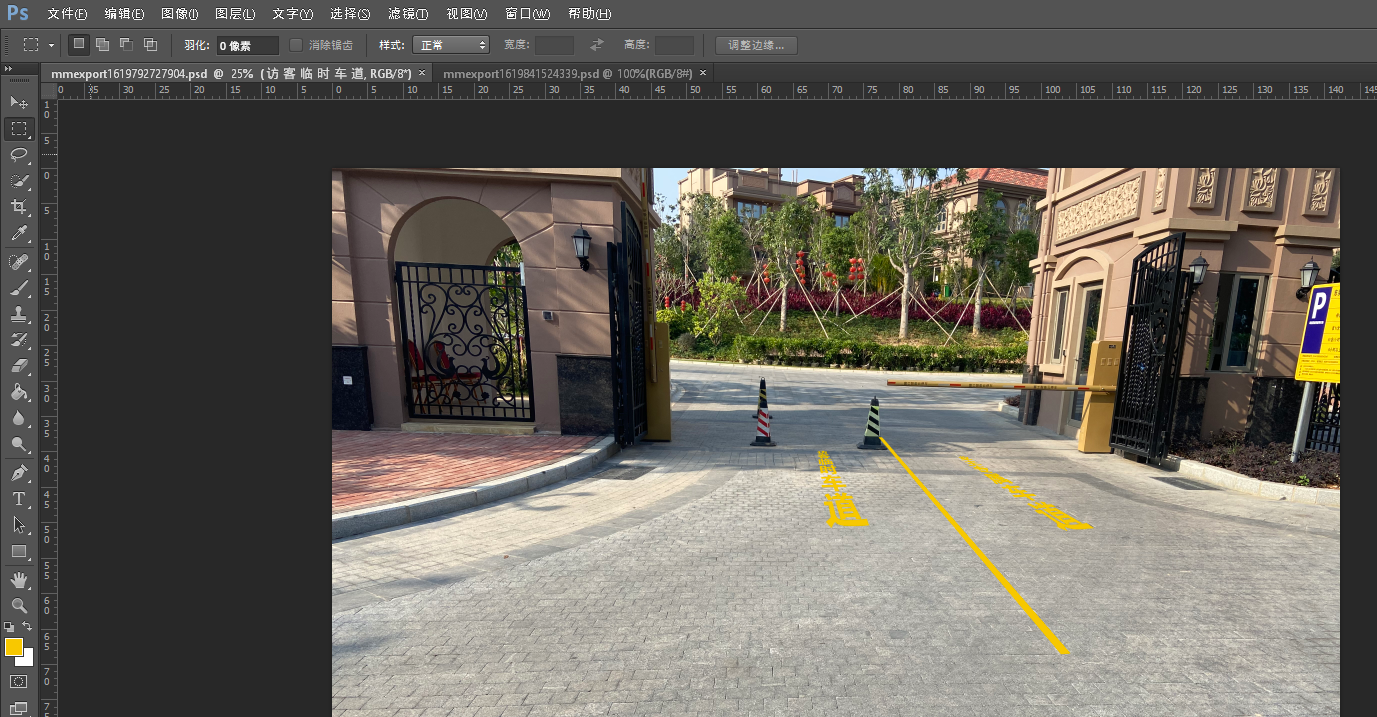Image resolution: width=1377 pixels, height=717 pixels.
Task: Open the 文字(Y) menu
Action: click(x=292, y=14)
